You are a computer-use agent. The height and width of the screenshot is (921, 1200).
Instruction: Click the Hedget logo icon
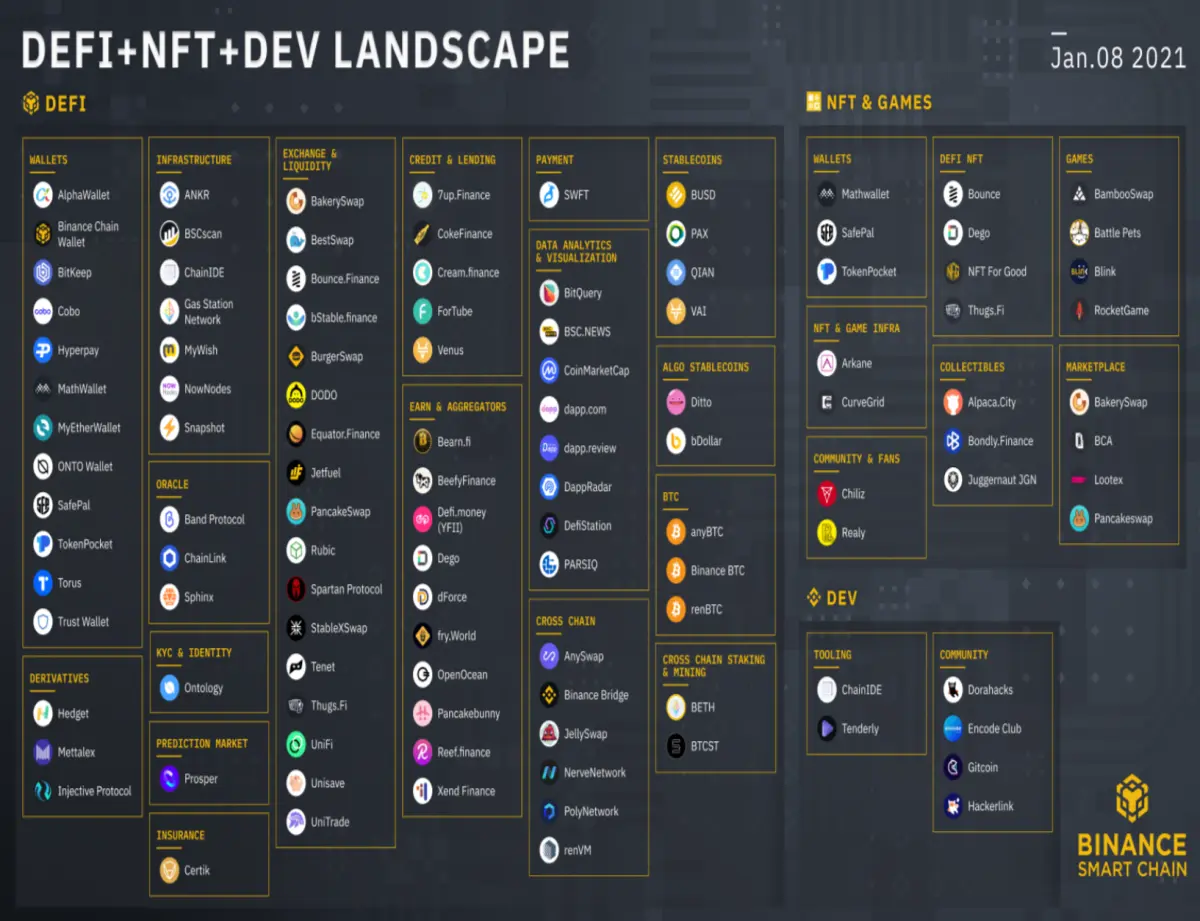tap(43, 713)
